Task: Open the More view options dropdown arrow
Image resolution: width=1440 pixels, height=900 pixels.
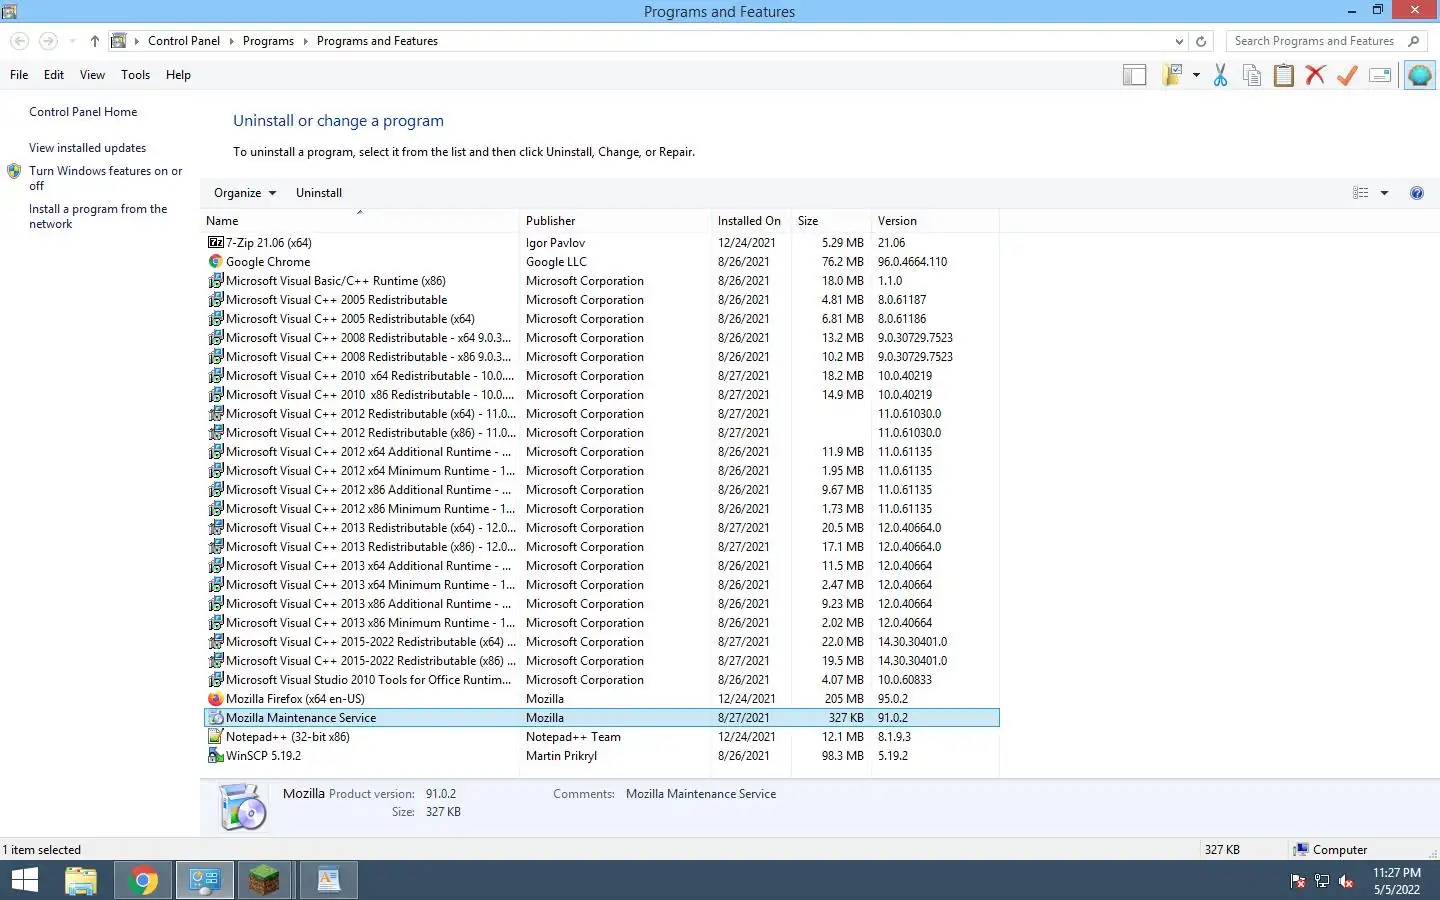Action: 1384,193
